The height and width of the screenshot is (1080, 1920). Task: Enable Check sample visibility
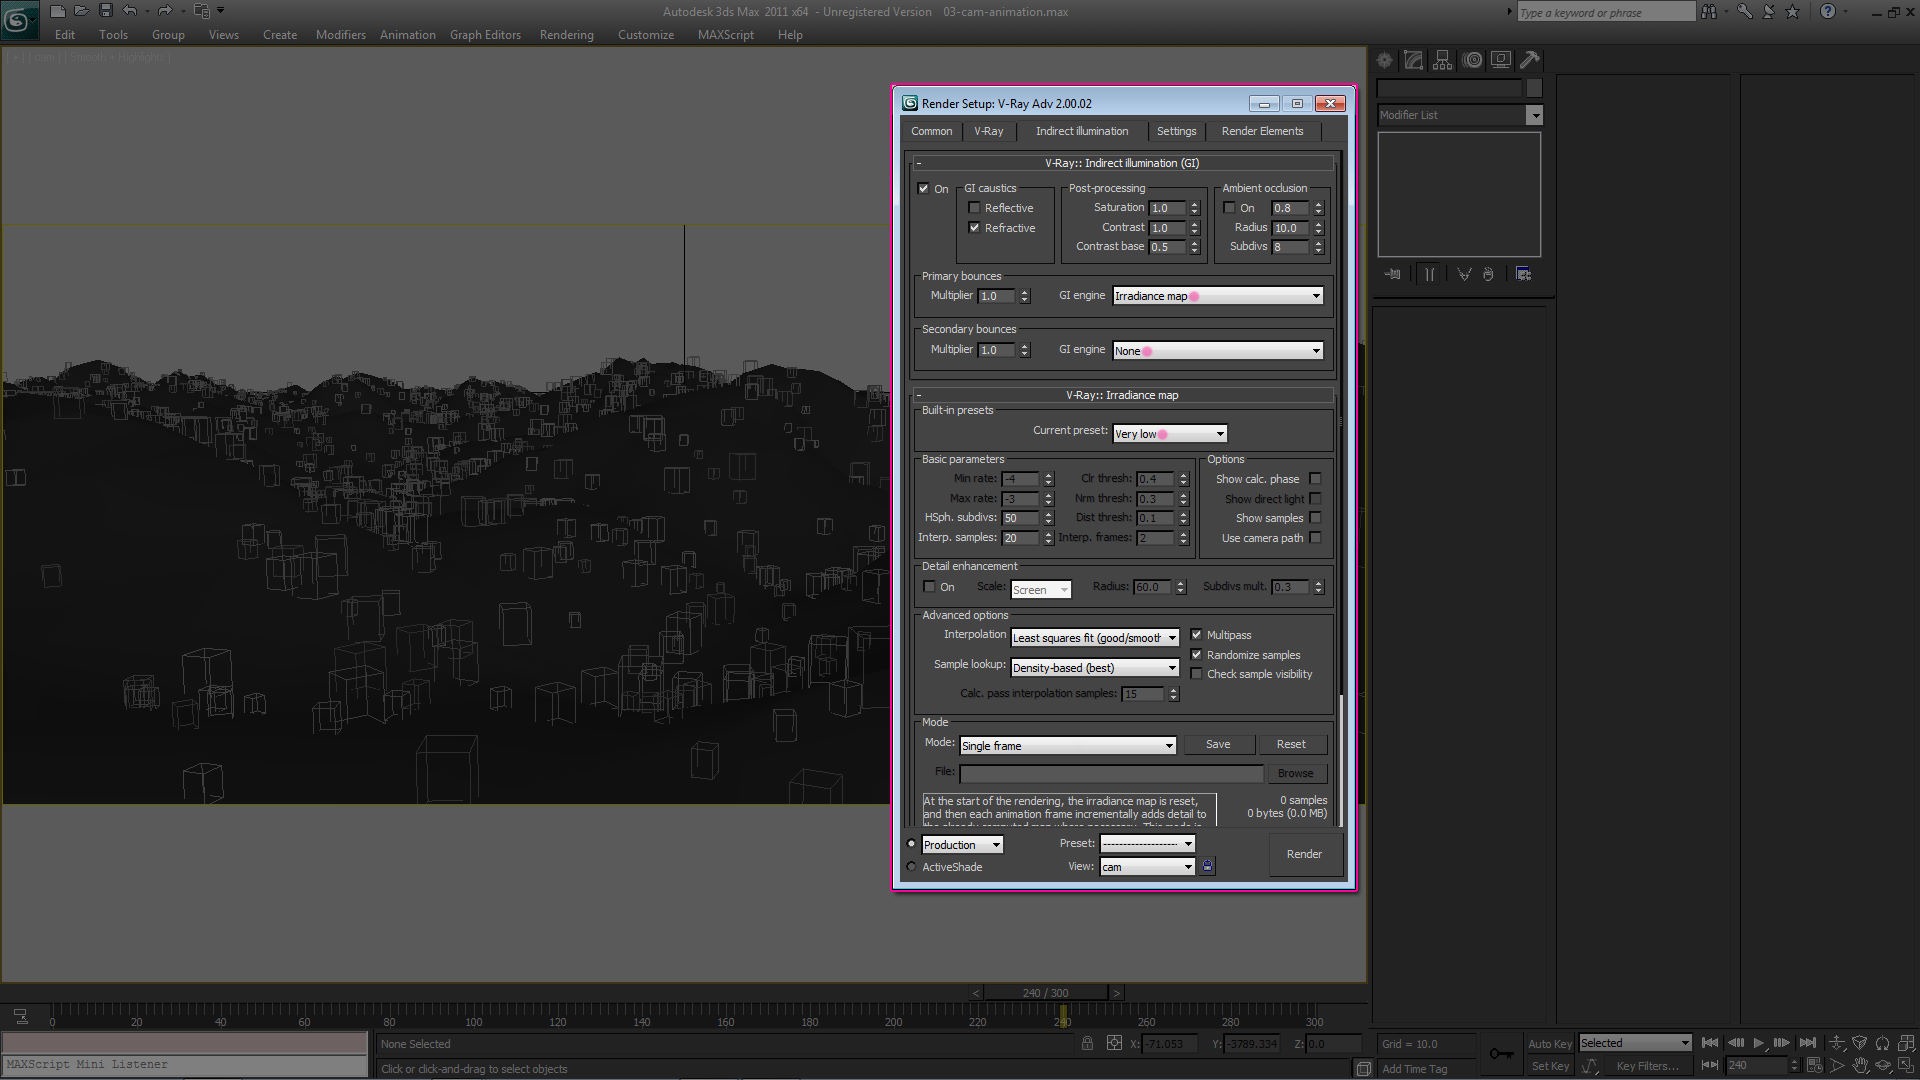pyautogui.click(x=1196, y=674)
